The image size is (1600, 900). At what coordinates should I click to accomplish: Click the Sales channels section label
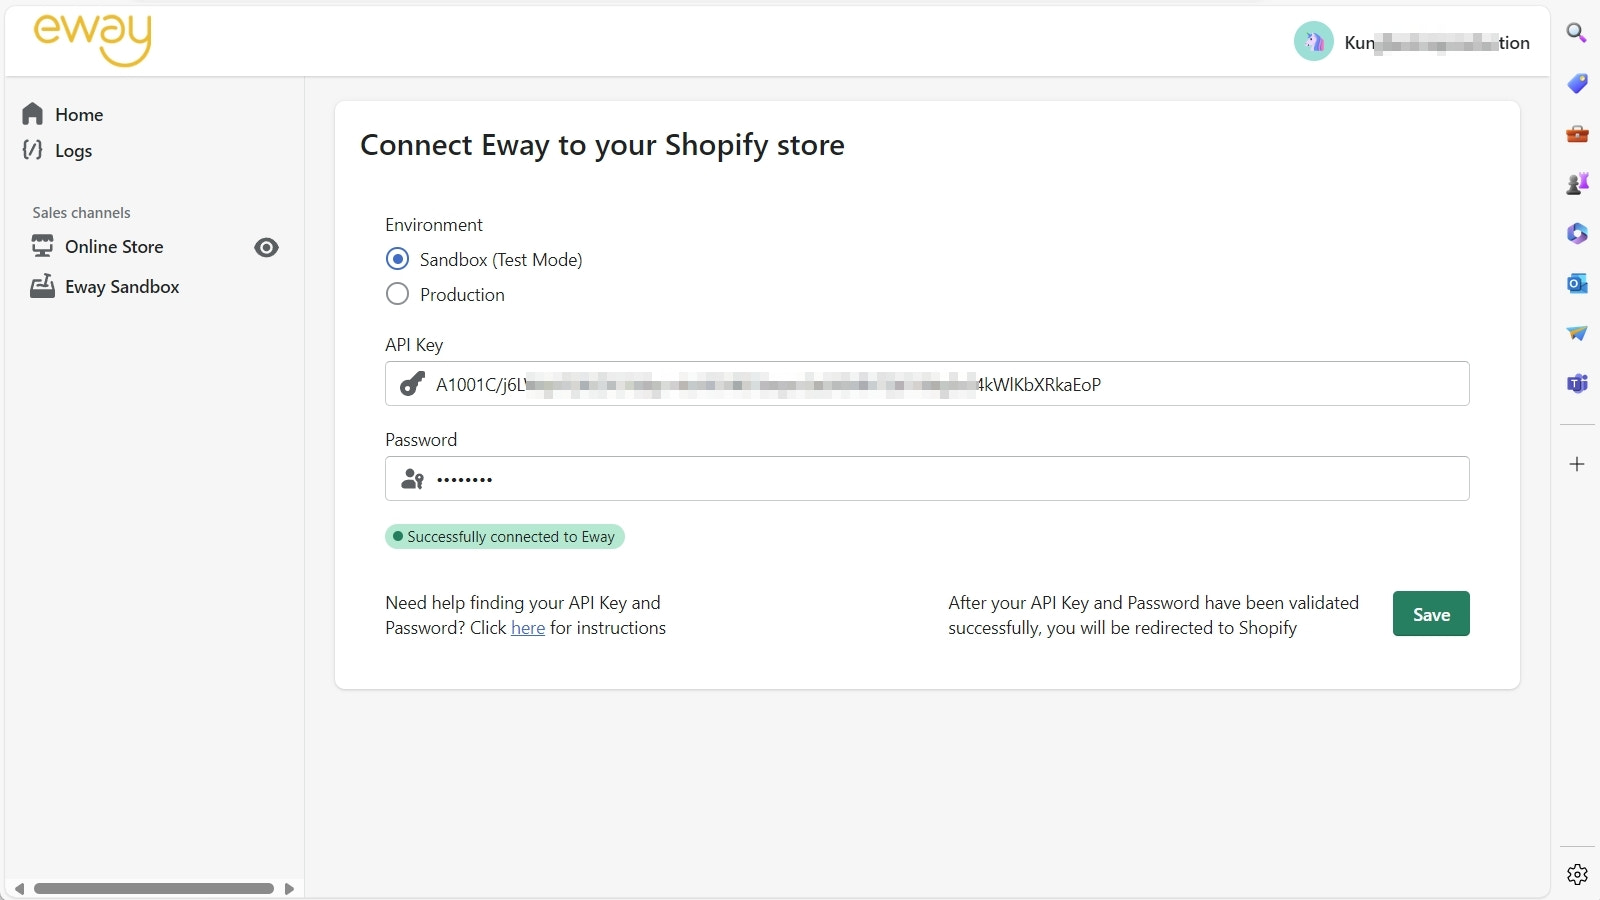(81, 213)
